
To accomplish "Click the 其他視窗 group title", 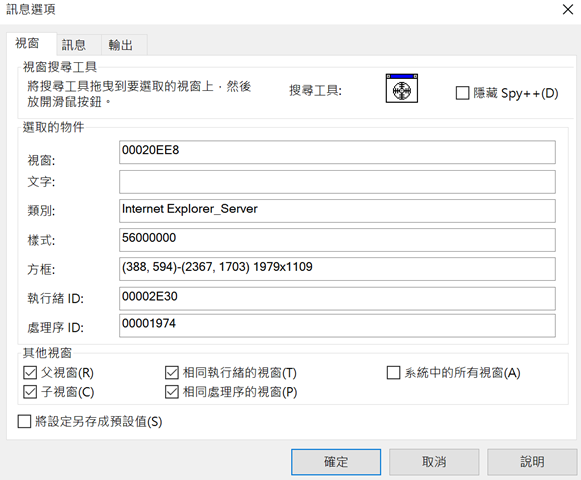I will (x=47, y=352).
